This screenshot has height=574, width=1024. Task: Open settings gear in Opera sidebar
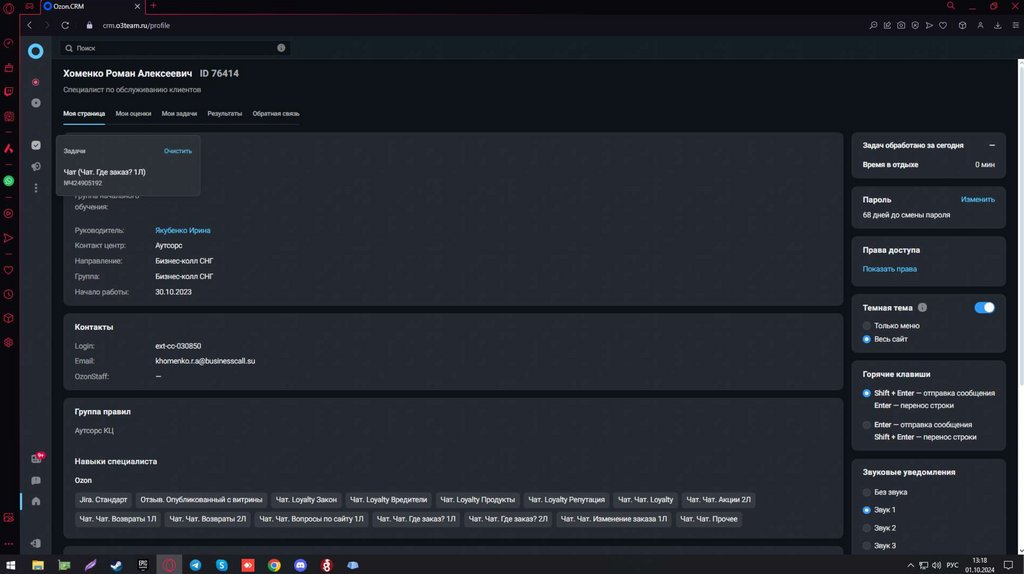pos(8,343)
